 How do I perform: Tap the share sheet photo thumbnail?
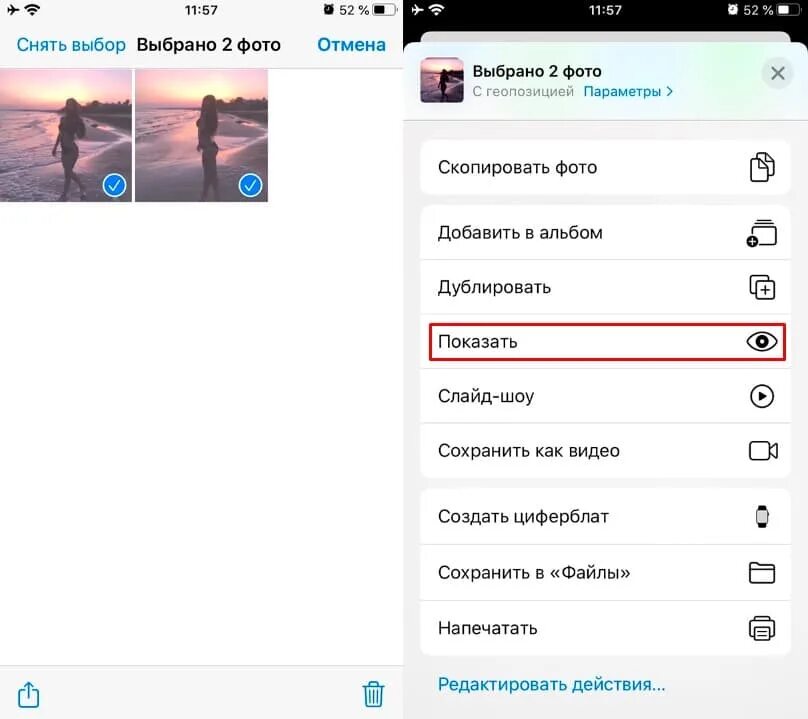click(442, 80)
